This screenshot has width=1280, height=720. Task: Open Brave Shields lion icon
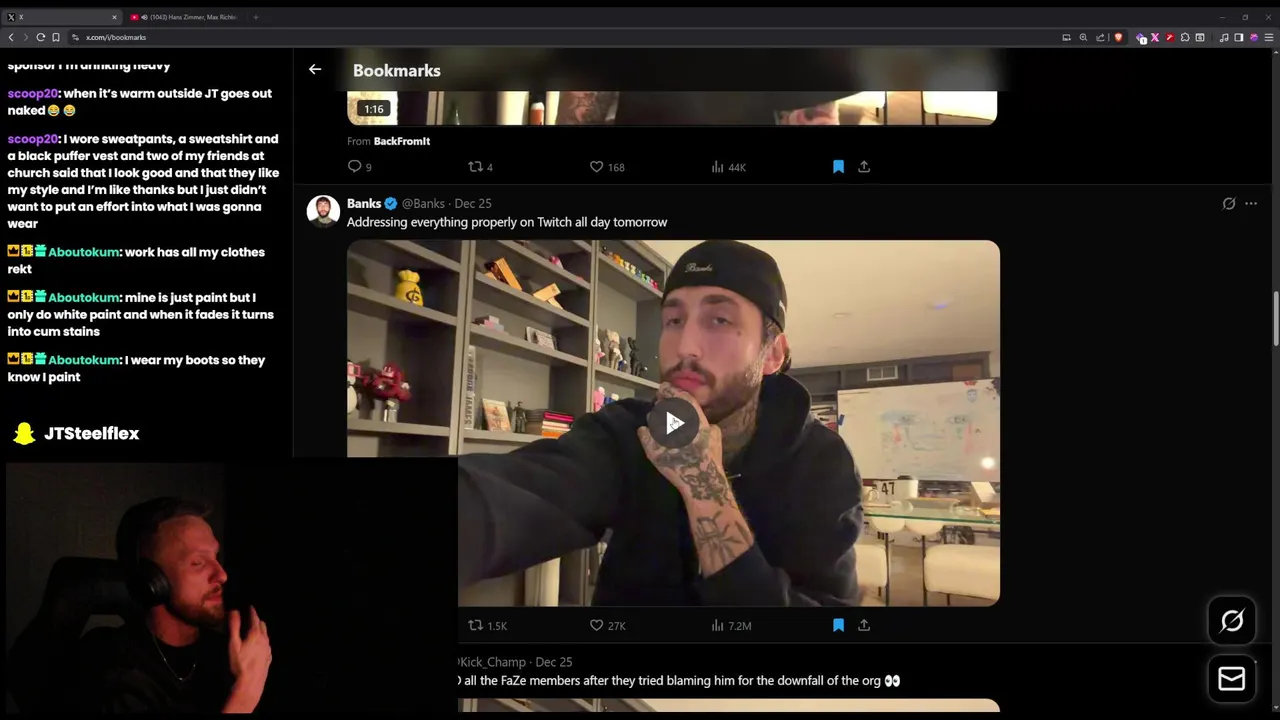click(x=1118, y=37)
